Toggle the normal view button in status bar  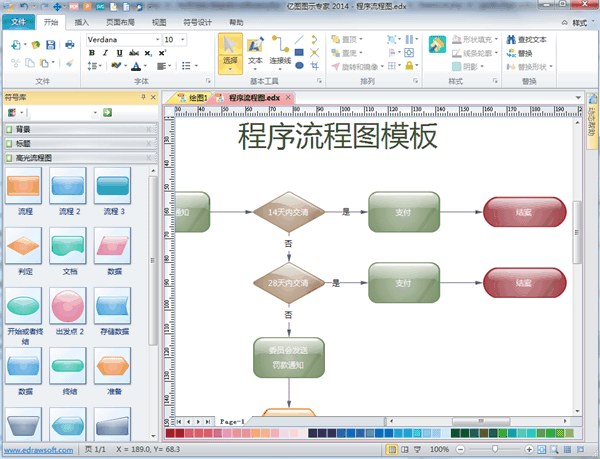(391, 449)
